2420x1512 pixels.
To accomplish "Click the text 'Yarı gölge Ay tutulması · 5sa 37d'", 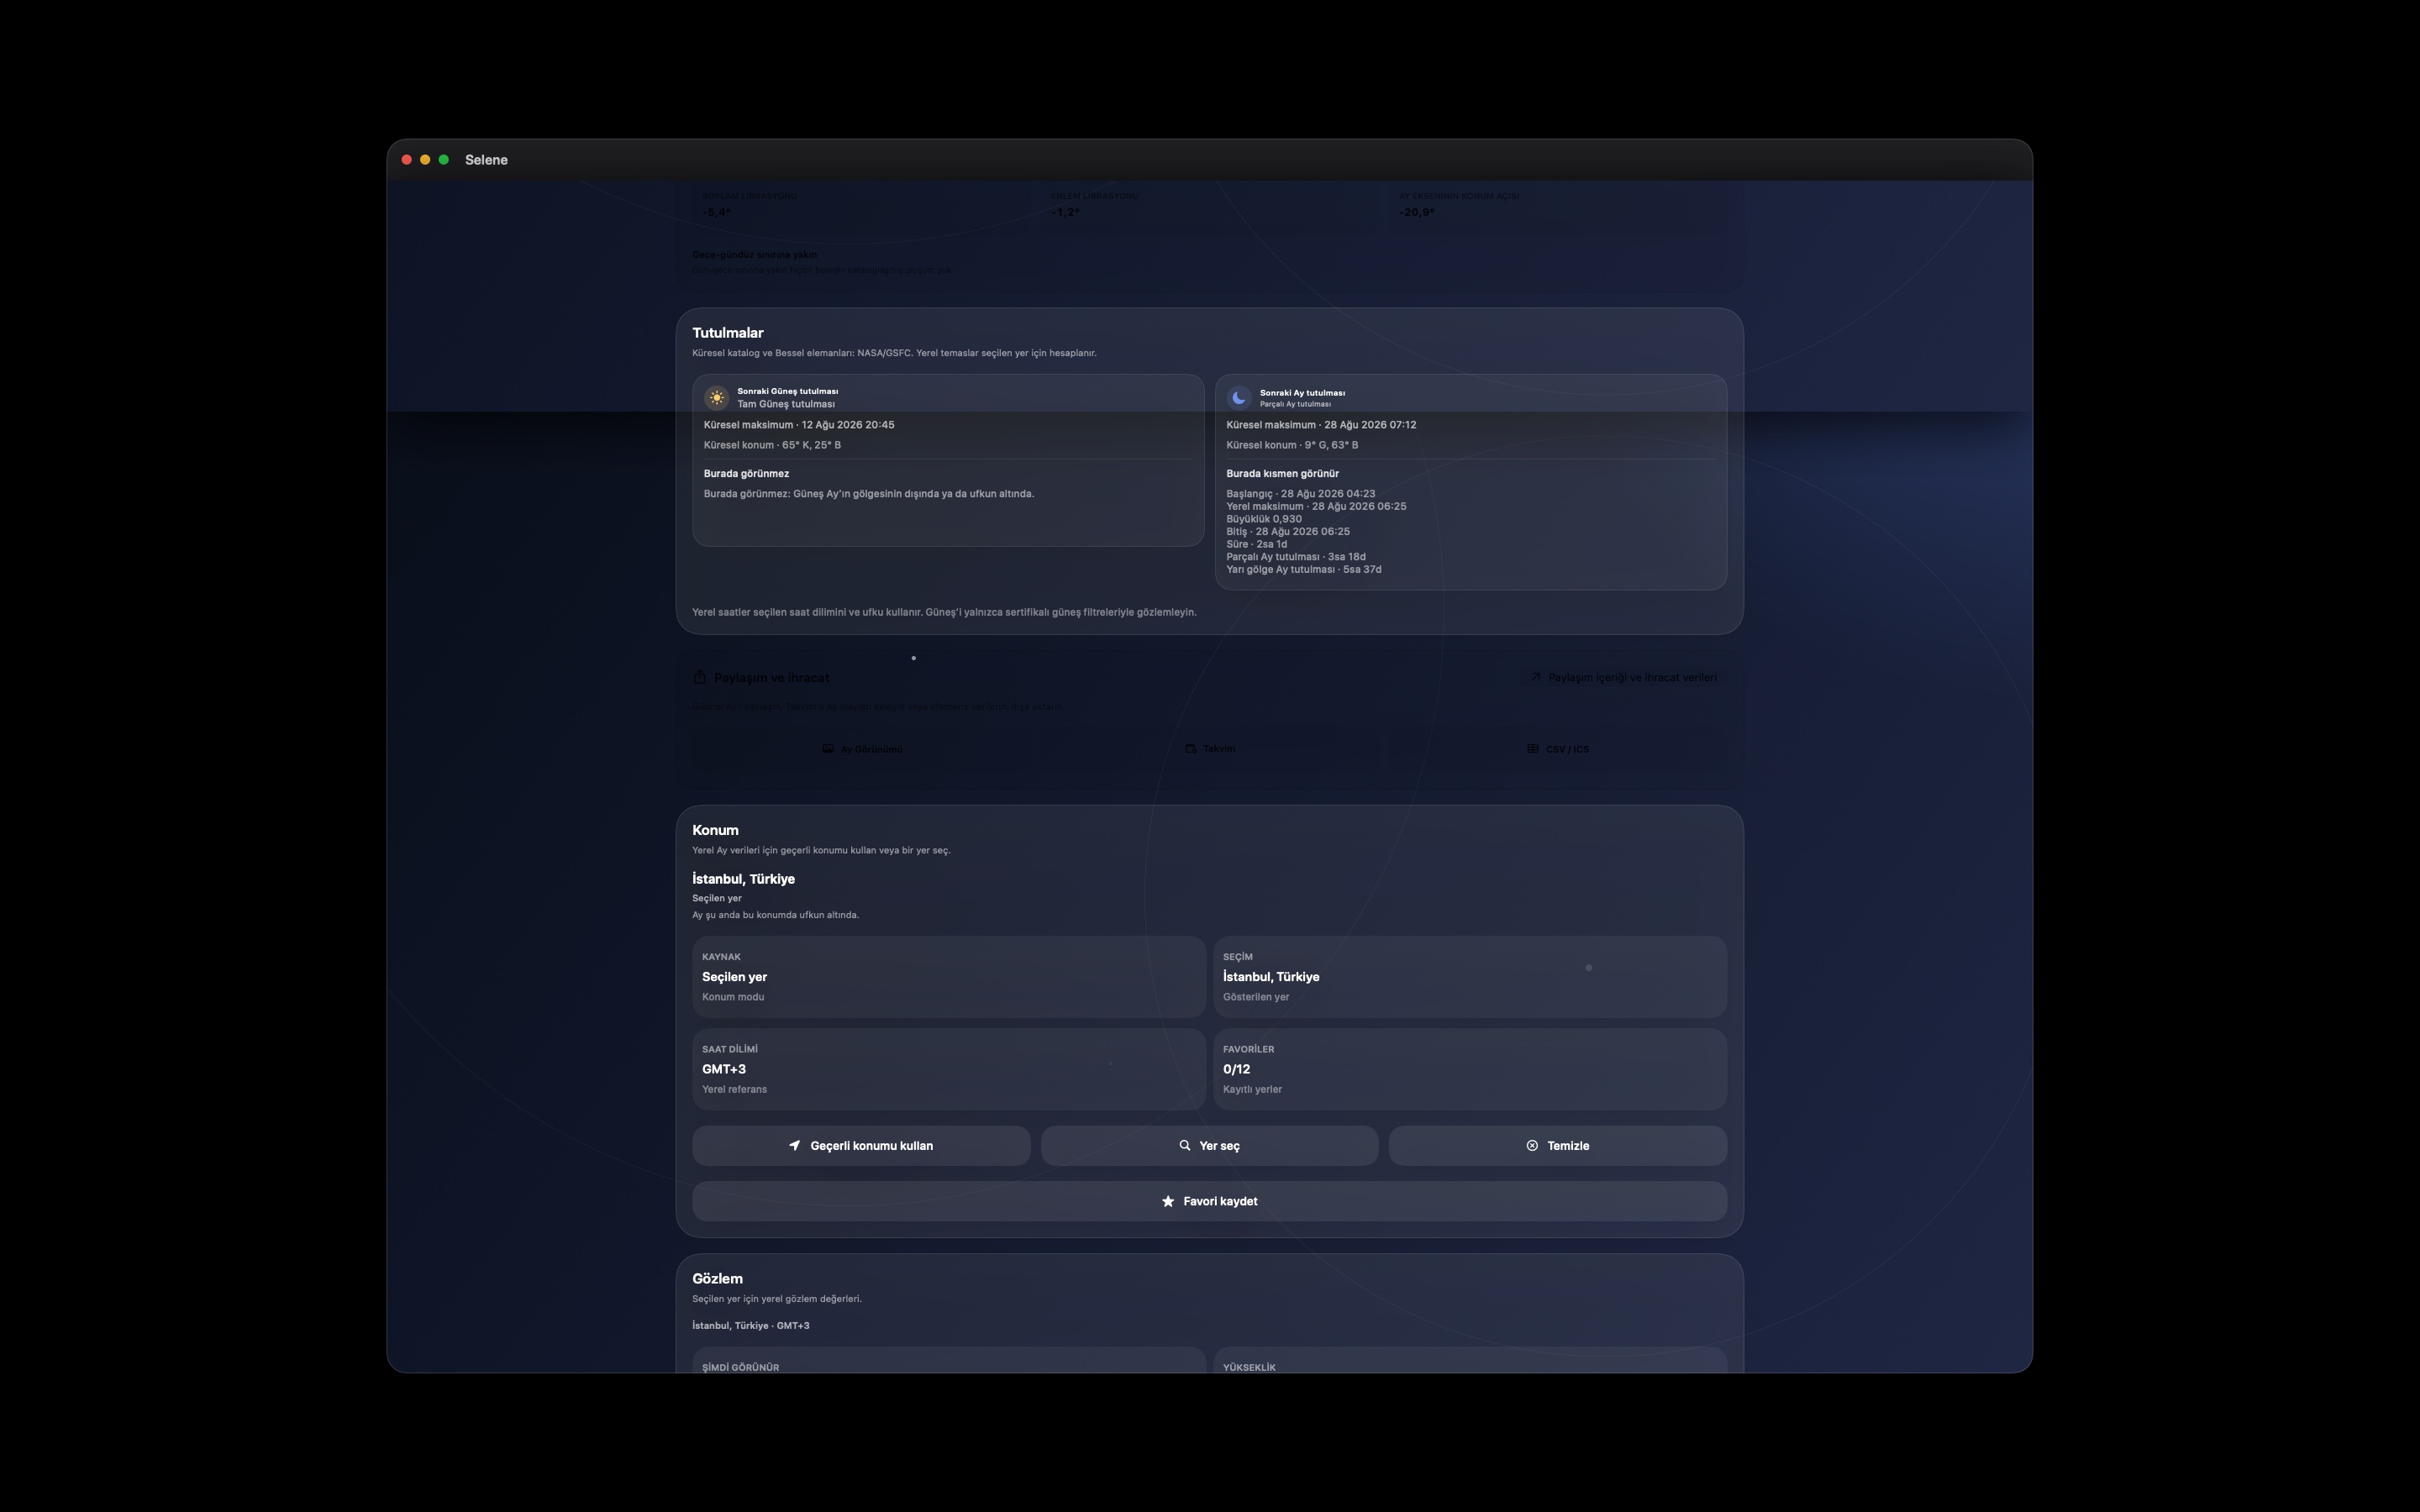I will 1304,570.
